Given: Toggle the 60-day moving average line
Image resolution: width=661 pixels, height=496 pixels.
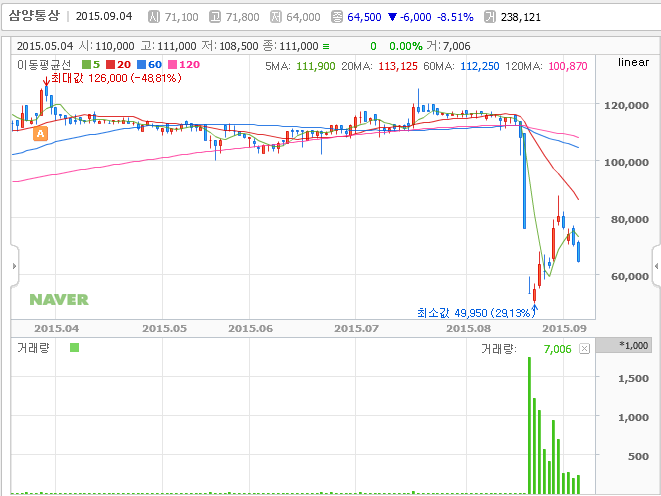Looking at the screenshot, I should coord(150,64).
